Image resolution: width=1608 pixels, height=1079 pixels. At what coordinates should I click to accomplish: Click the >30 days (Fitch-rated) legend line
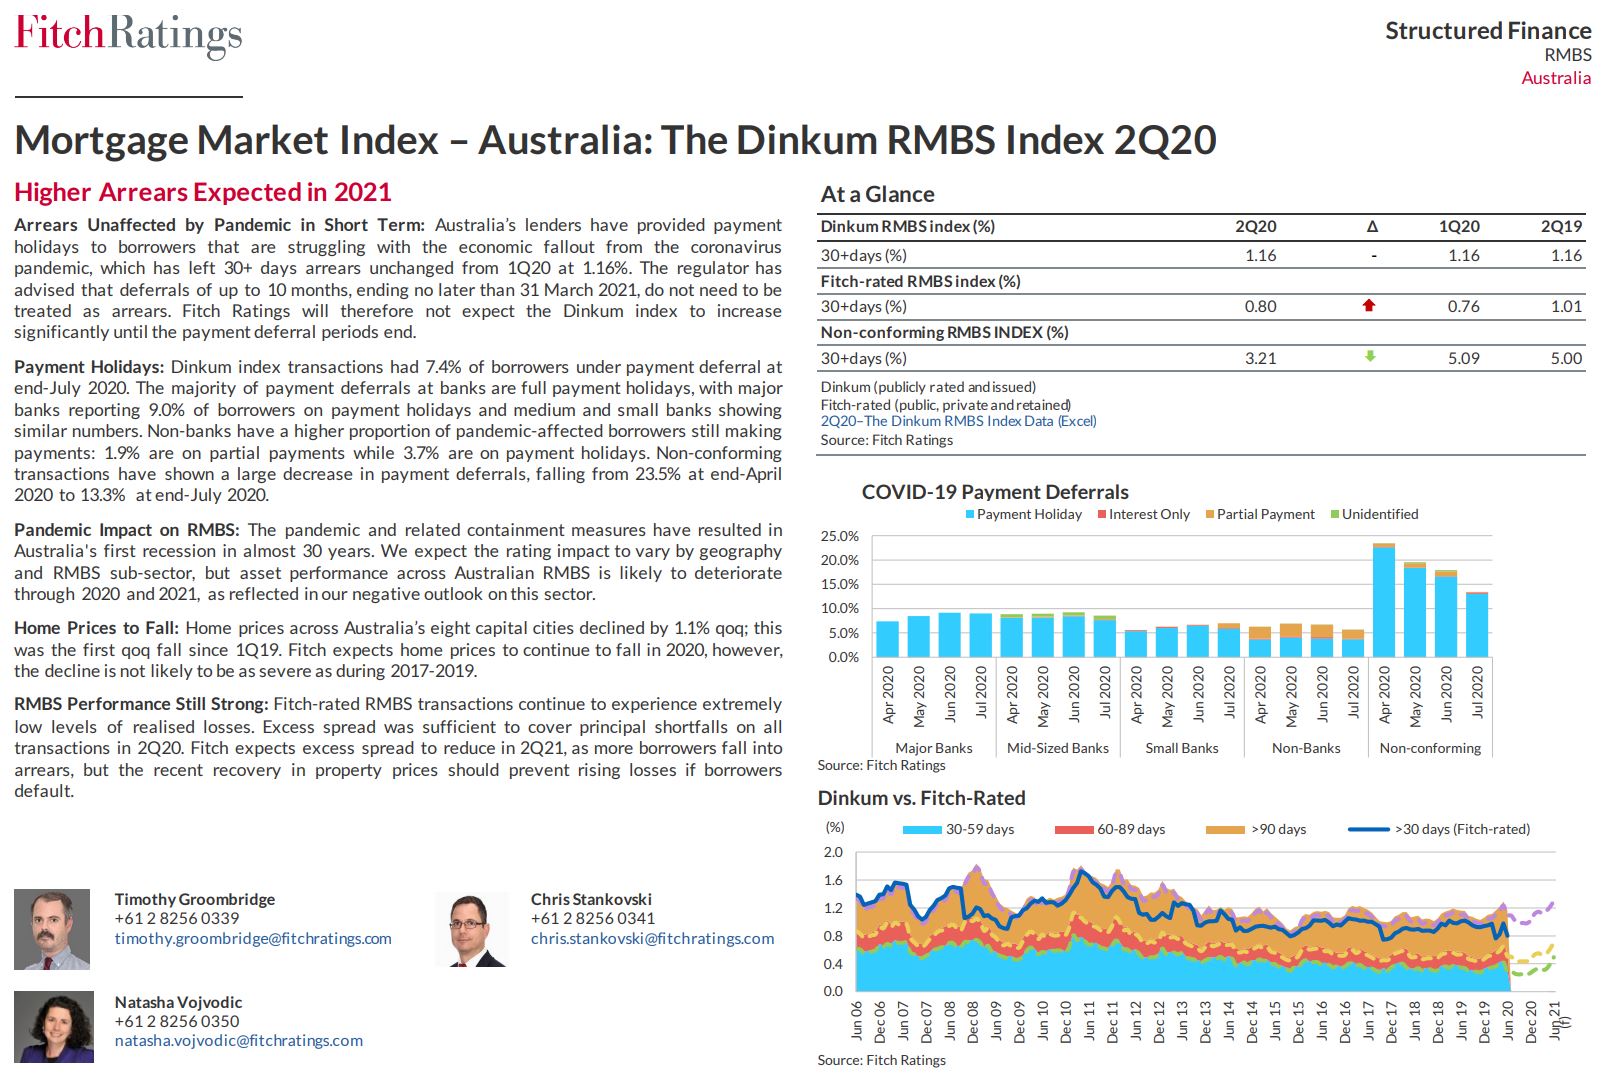click(x=1369, y=829)
